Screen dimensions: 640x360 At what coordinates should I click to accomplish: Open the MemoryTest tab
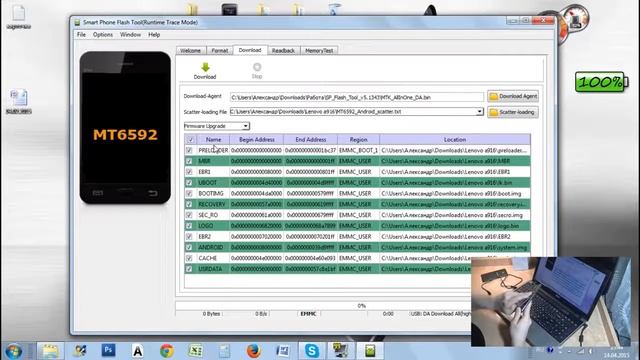click(x=319, y=51)
